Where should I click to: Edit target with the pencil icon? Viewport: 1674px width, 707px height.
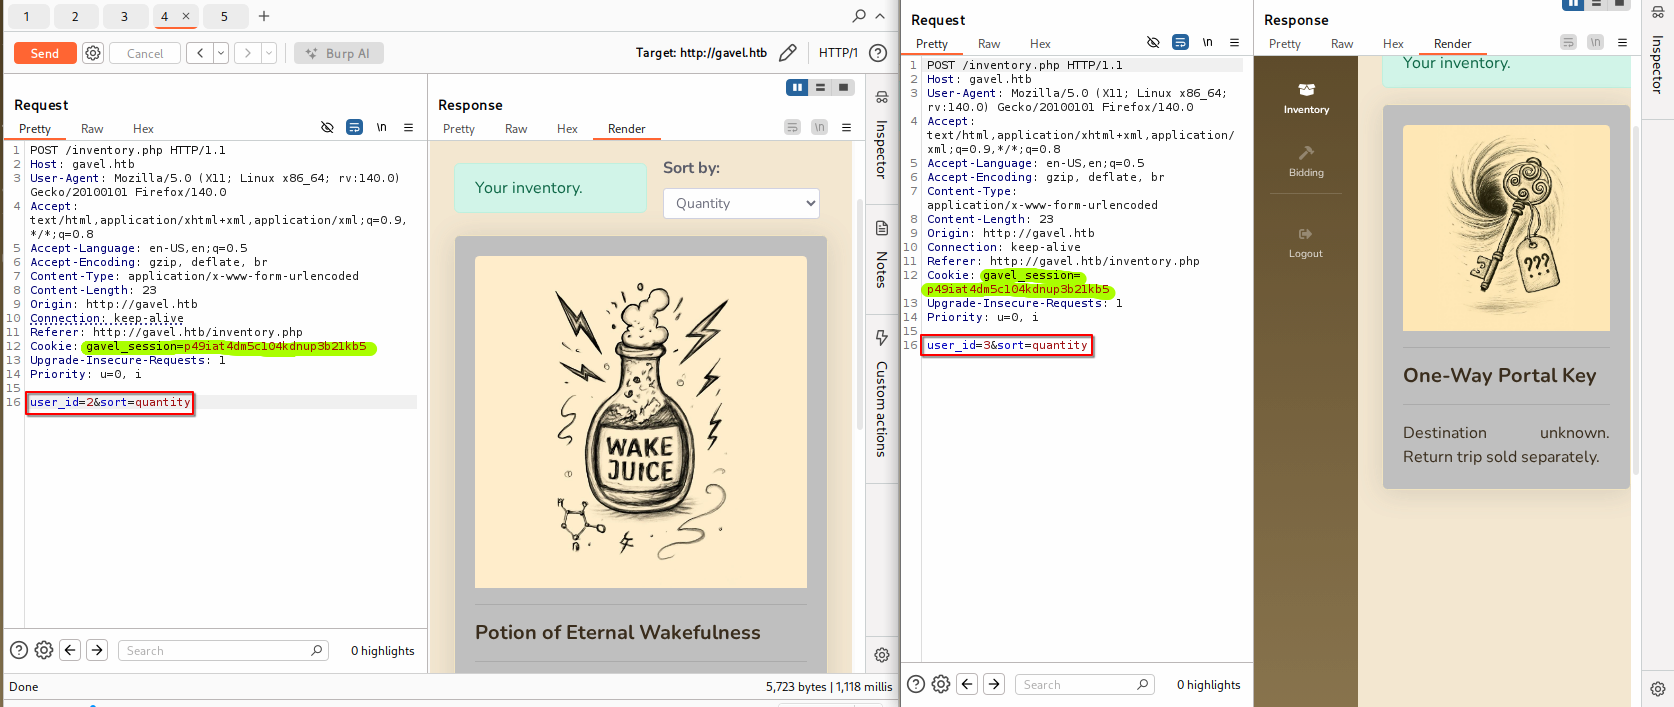coord(788,53)
